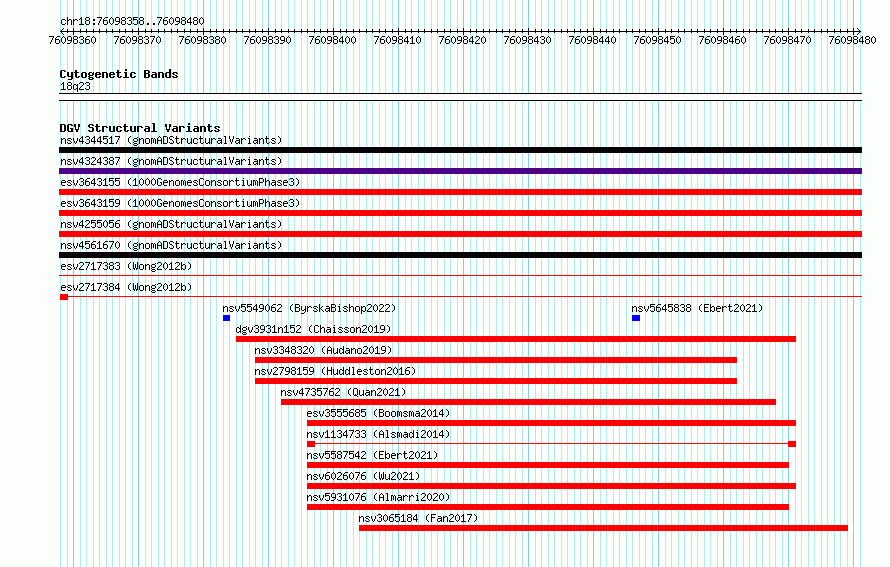Open variant label nsv2798159 (Huddleston2016)
Viewport: 890px width, 567px height.
coord(335,371)
